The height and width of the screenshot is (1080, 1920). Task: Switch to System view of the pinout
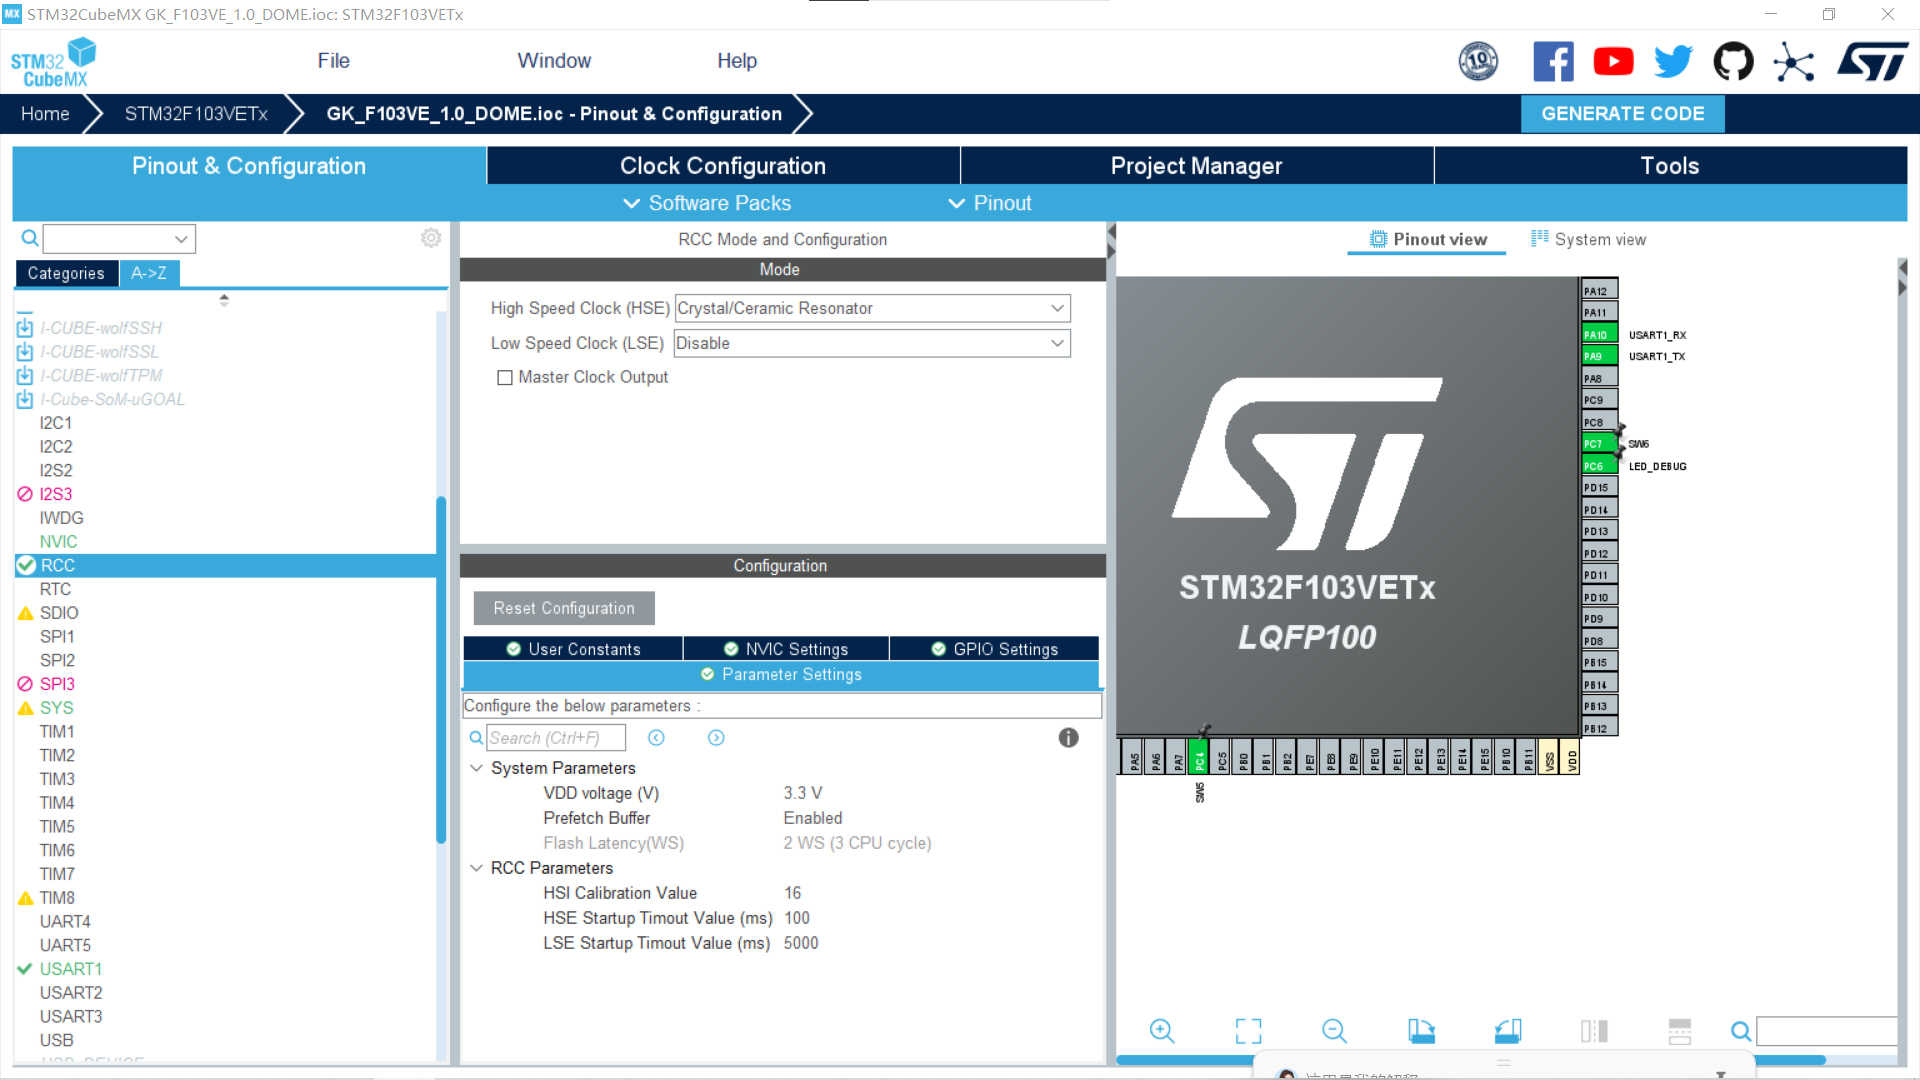coord(1590,239)
